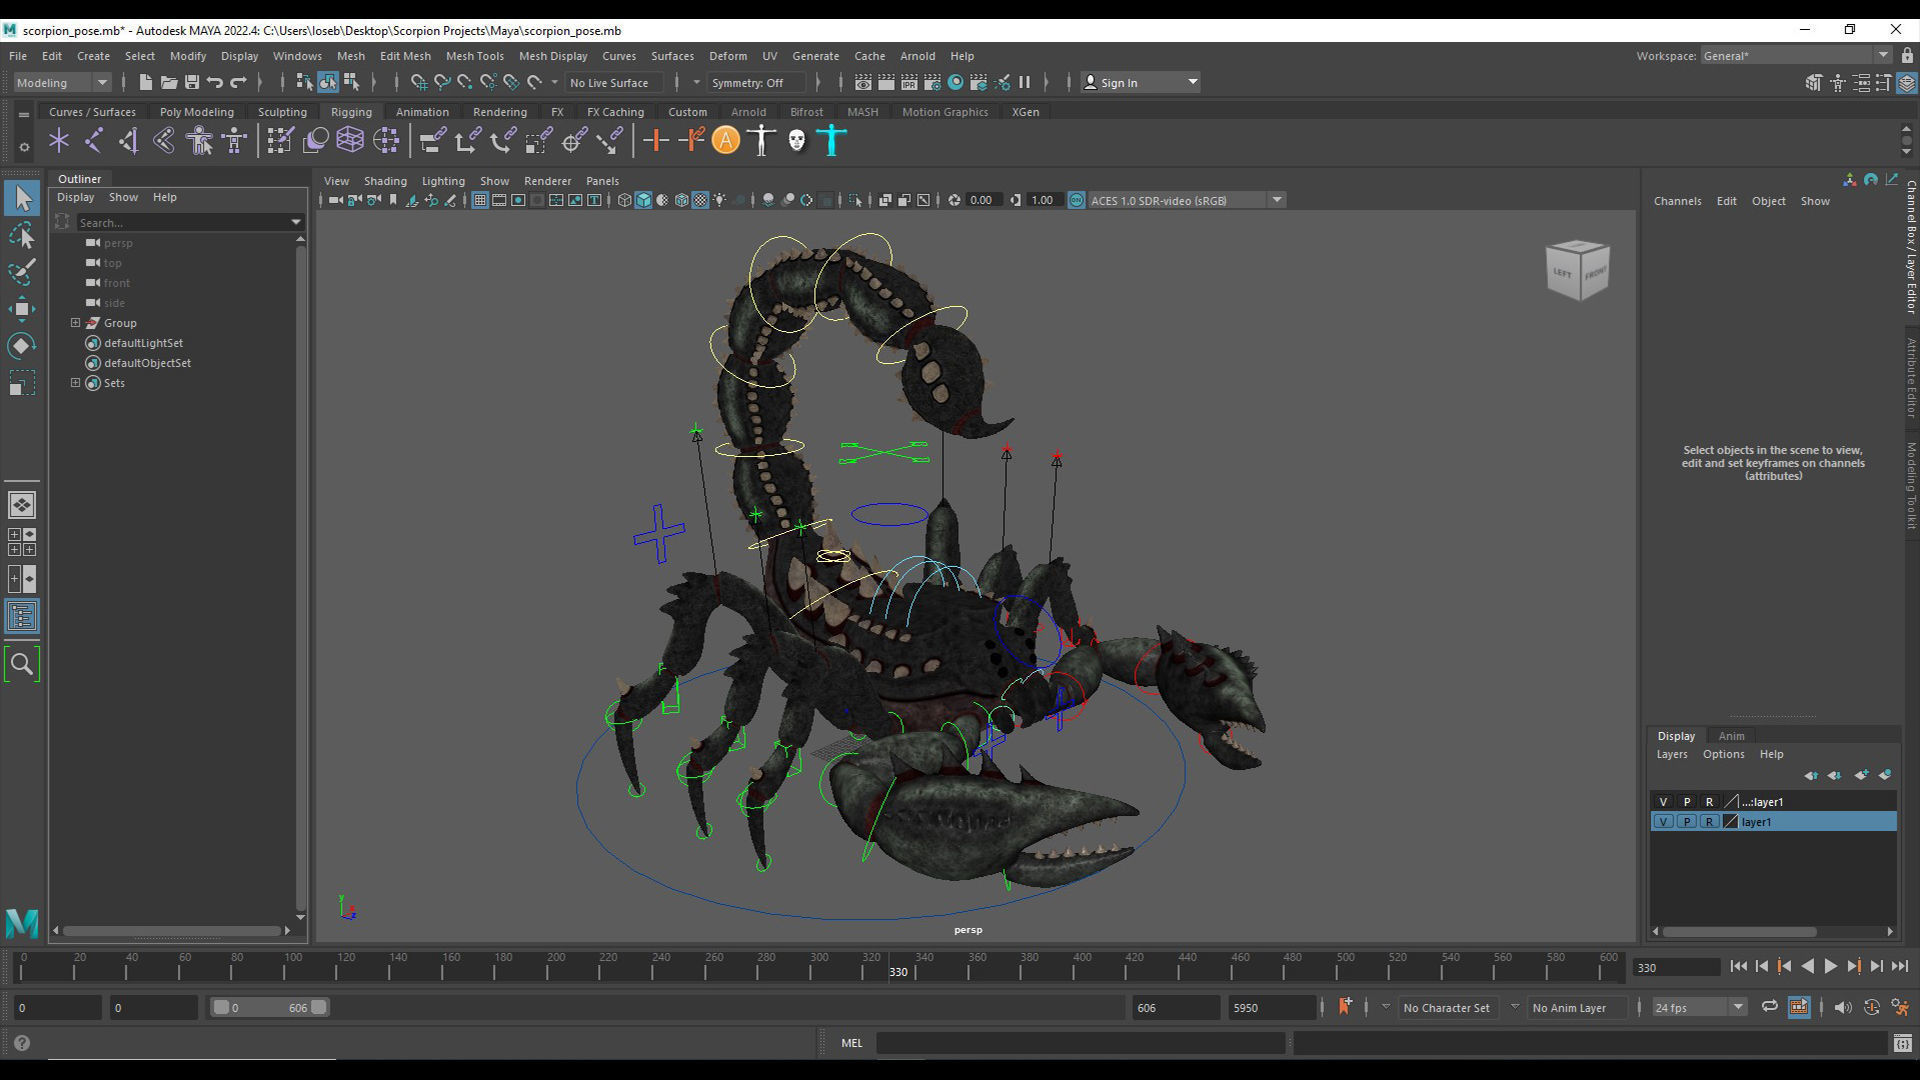This screenshot has width=1920, height=1080.
Task: Toggle reference R of ...:layer1 layer
Action: (1709, 801)
